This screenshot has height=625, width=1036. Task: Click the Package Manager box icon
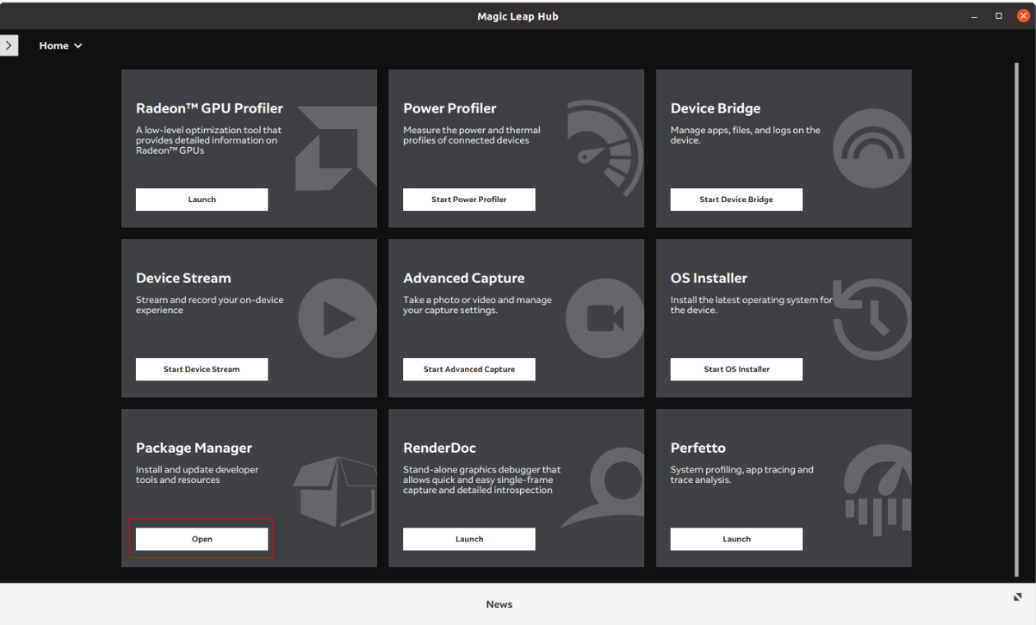334,490
